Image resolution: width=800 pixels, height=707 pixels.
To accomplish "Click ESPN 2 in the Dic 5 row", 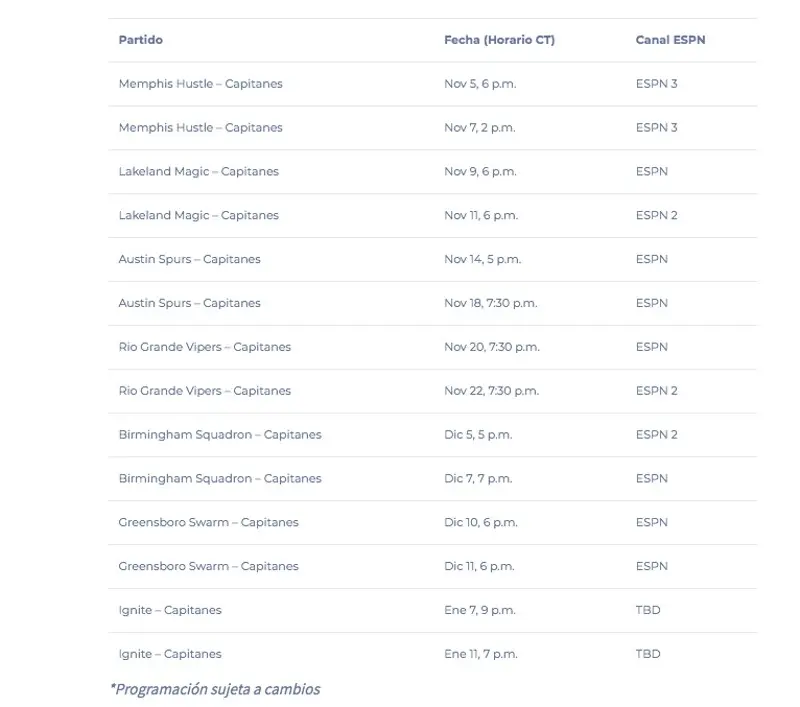I will tap(656, 435).
